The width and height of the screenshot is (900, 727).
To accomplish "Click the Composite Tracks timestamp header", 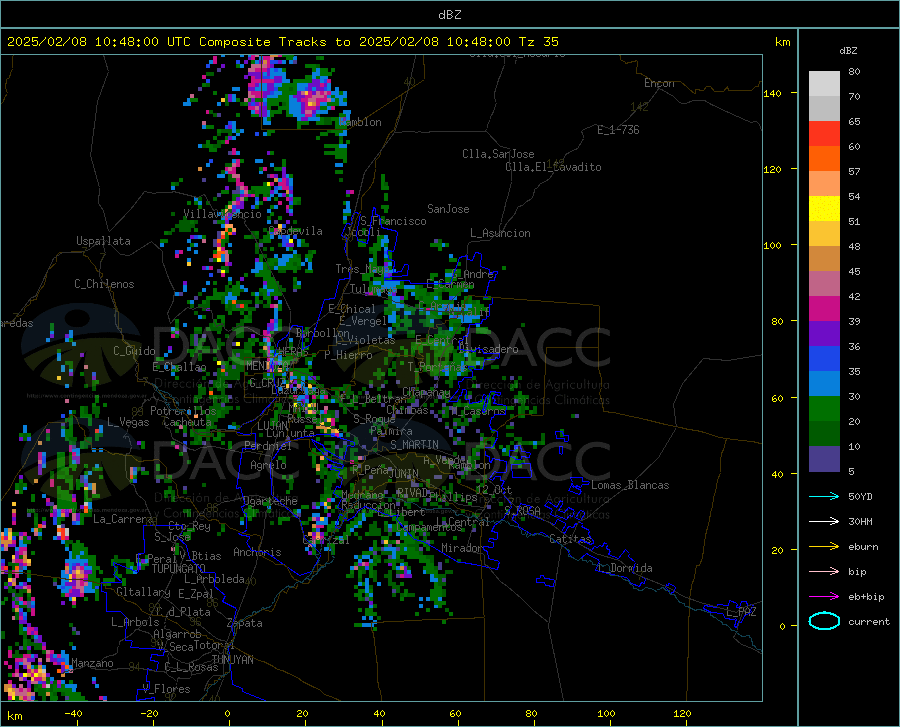I will 282,42.
